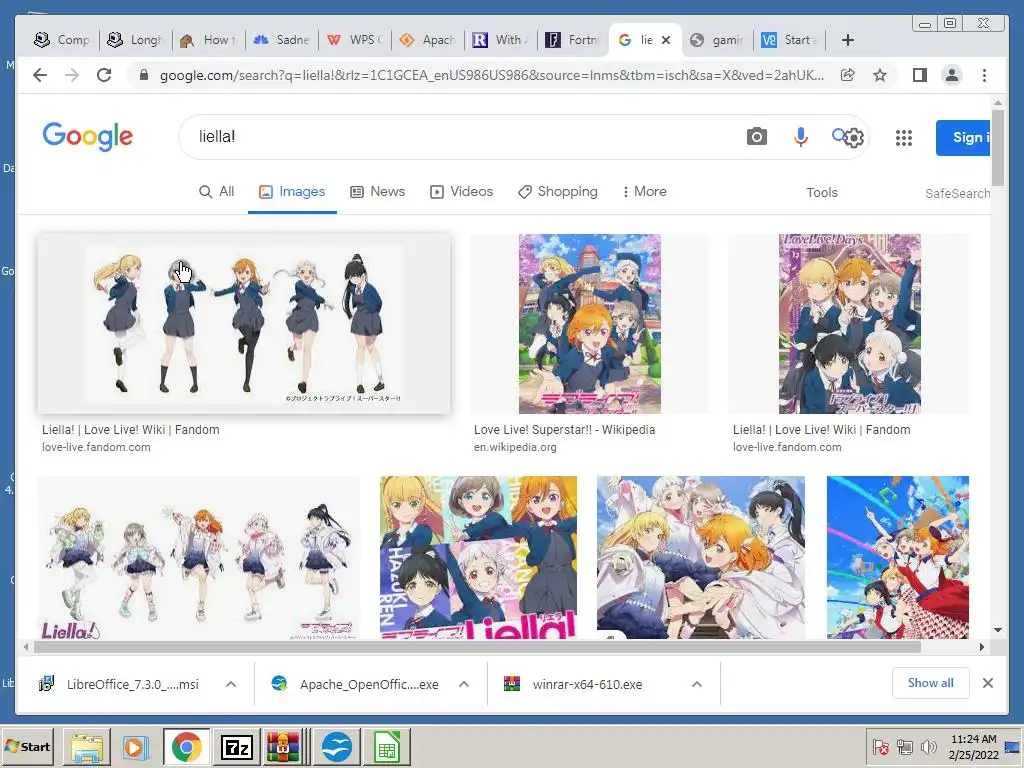Click the Google logo

88,136
